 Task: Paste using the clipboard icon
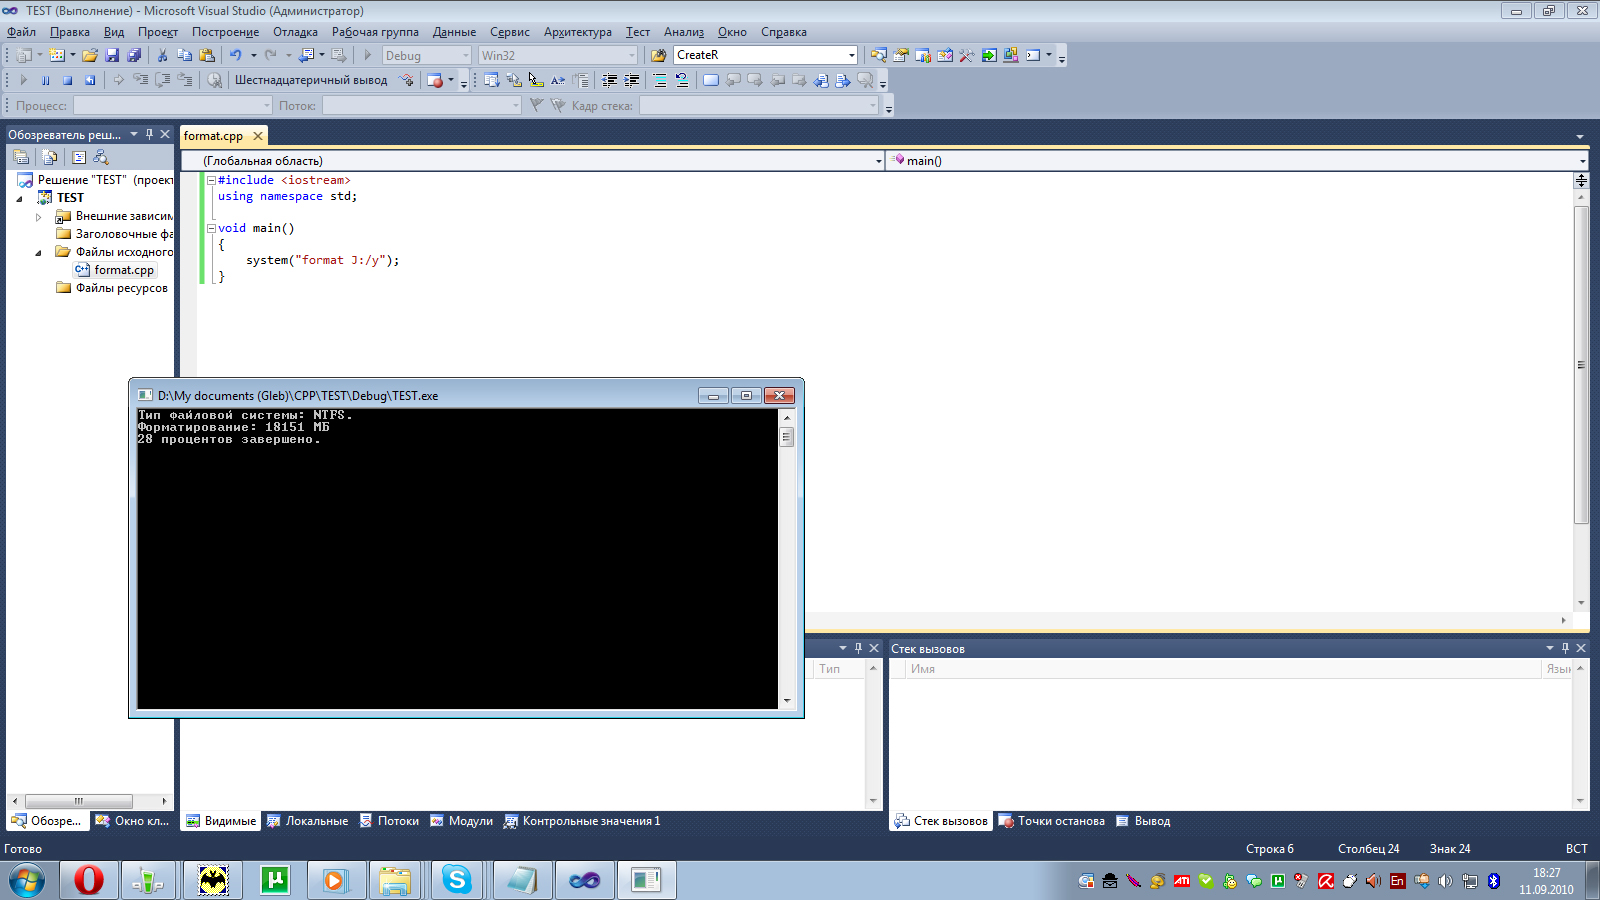(207, 55)
